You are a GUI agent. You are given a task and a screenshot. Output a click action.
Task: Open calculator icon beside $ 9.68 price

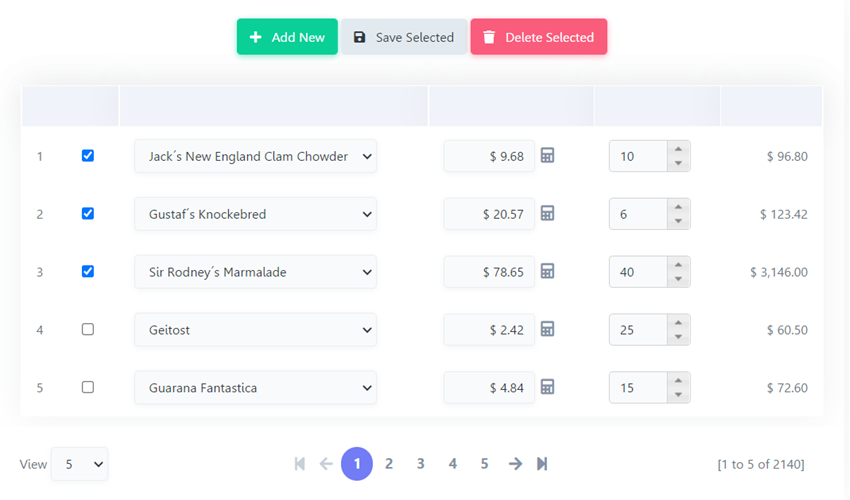click(x=548, y=156)
